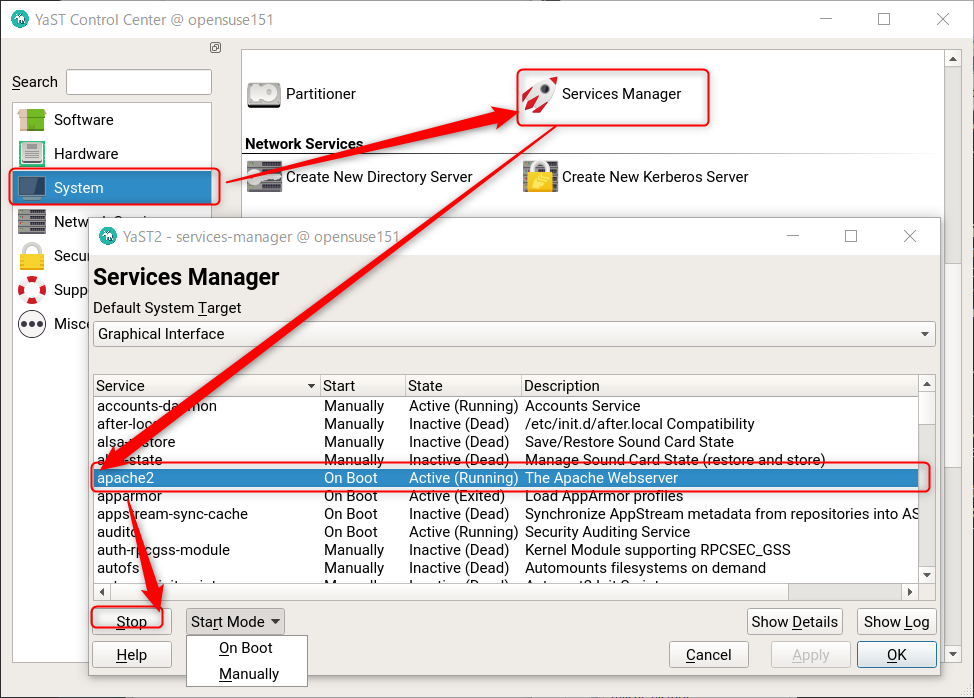Select the Network Services category icon
This screenshot has height=698, width=974.
click(32, 222)
